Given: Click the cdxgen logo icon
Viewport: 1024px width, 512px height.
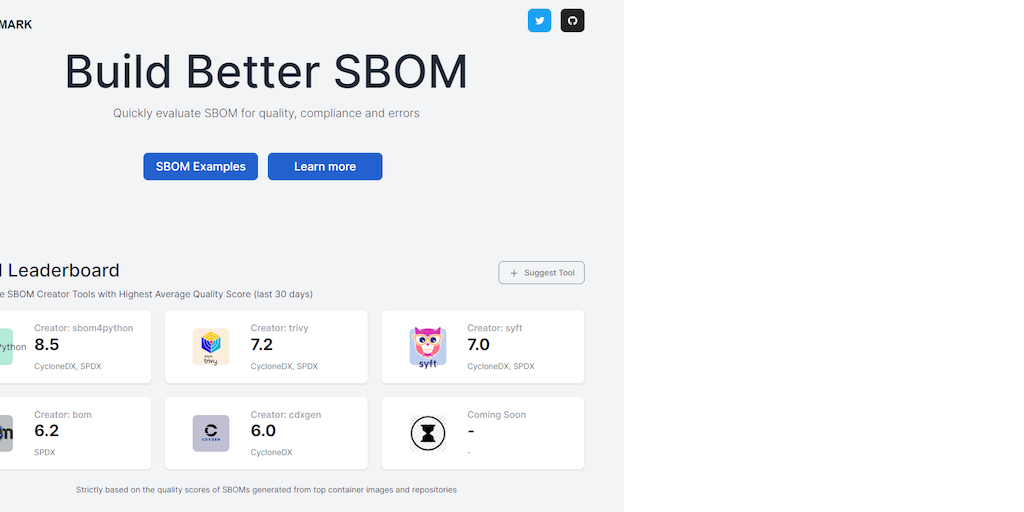Looking at the screenshot, I should click(x=211, y=433).
